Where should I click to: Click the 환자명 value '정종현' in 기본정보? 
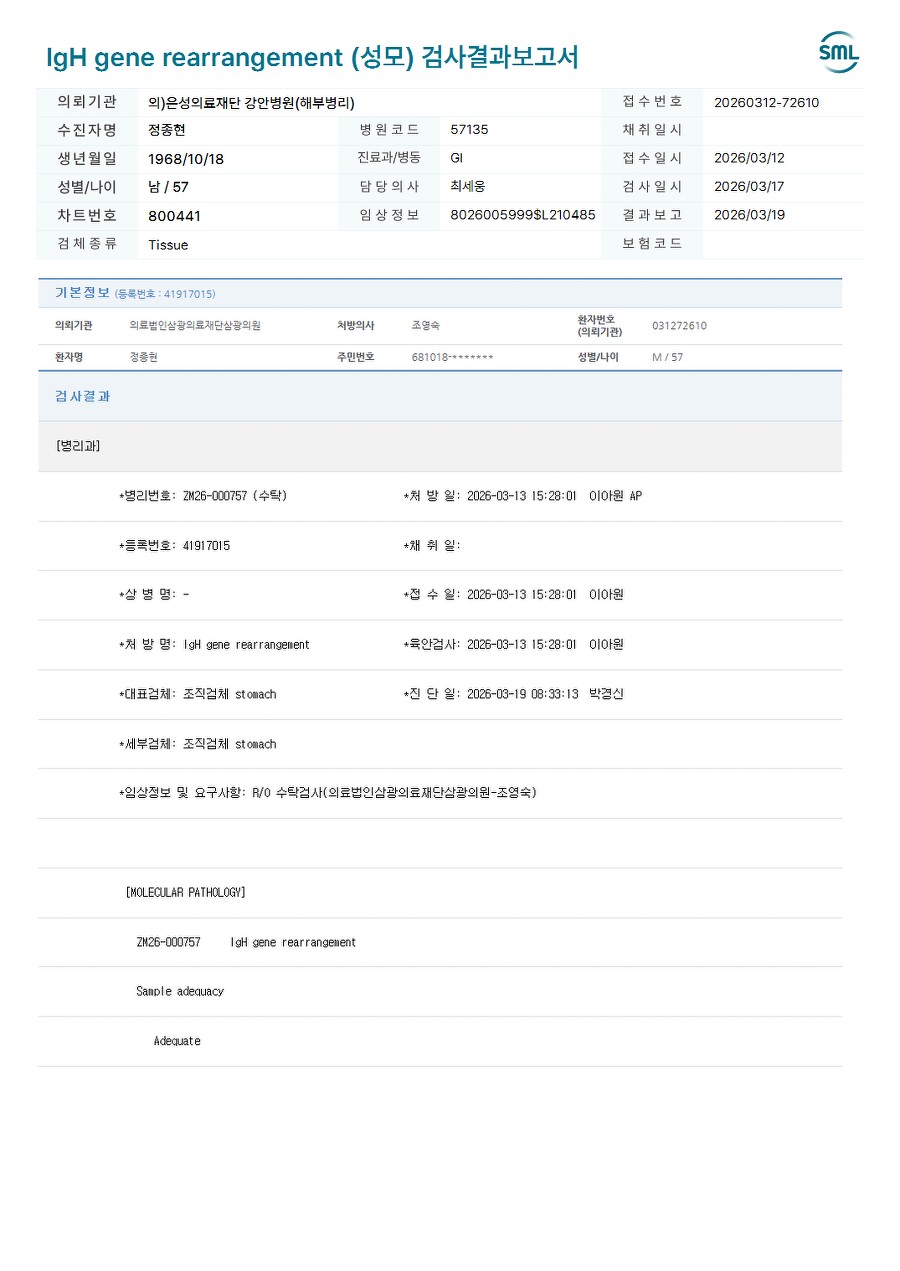coord(144,357)
